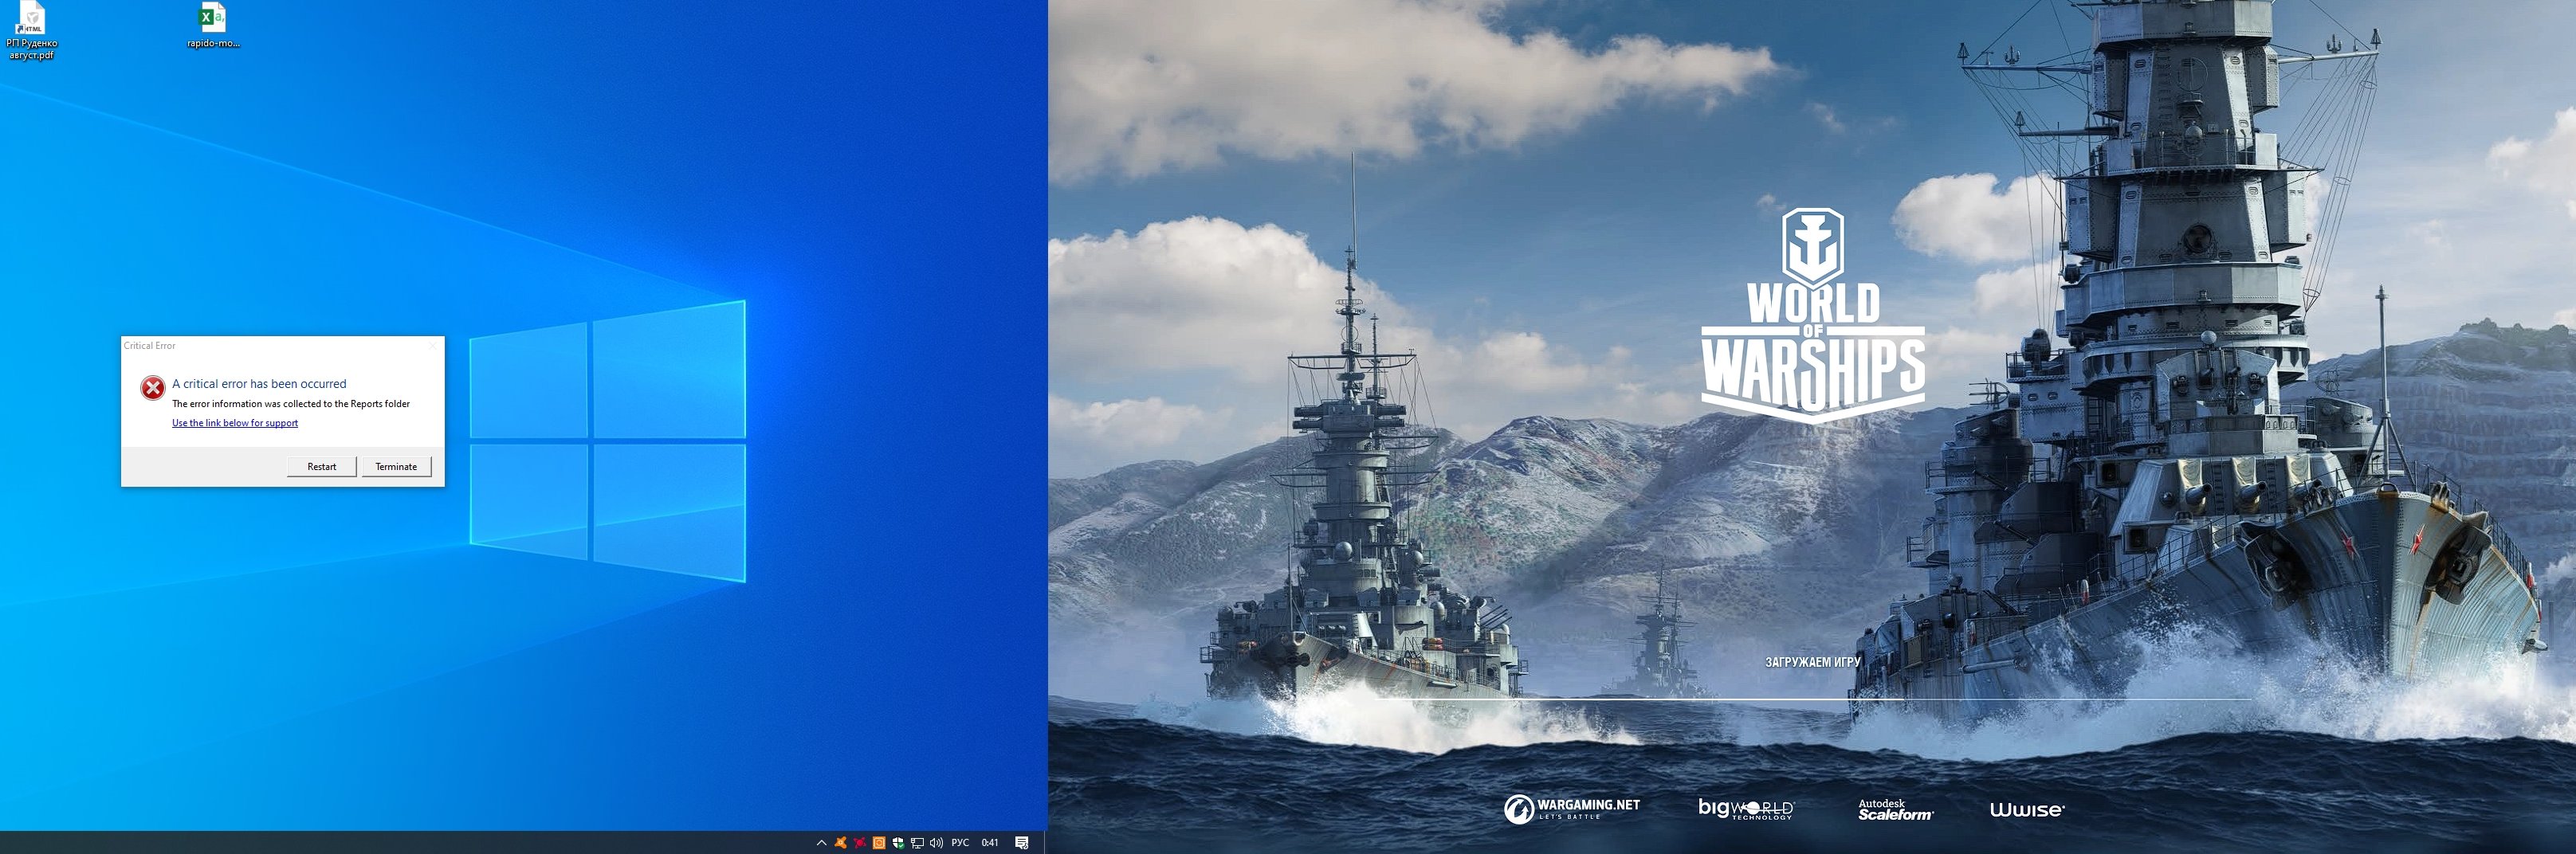The height and width of the screenshot is (854, 2576).
Task: Open the РП Руденко август.pdf desktop file
Action: (x=32, y=31)
